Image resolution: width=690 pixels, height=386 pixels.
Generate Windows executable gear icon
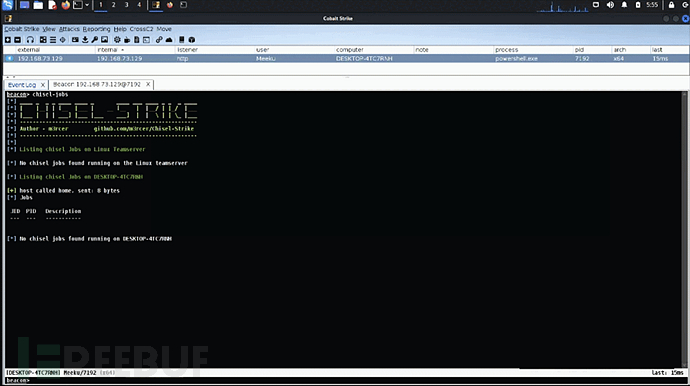117,40
